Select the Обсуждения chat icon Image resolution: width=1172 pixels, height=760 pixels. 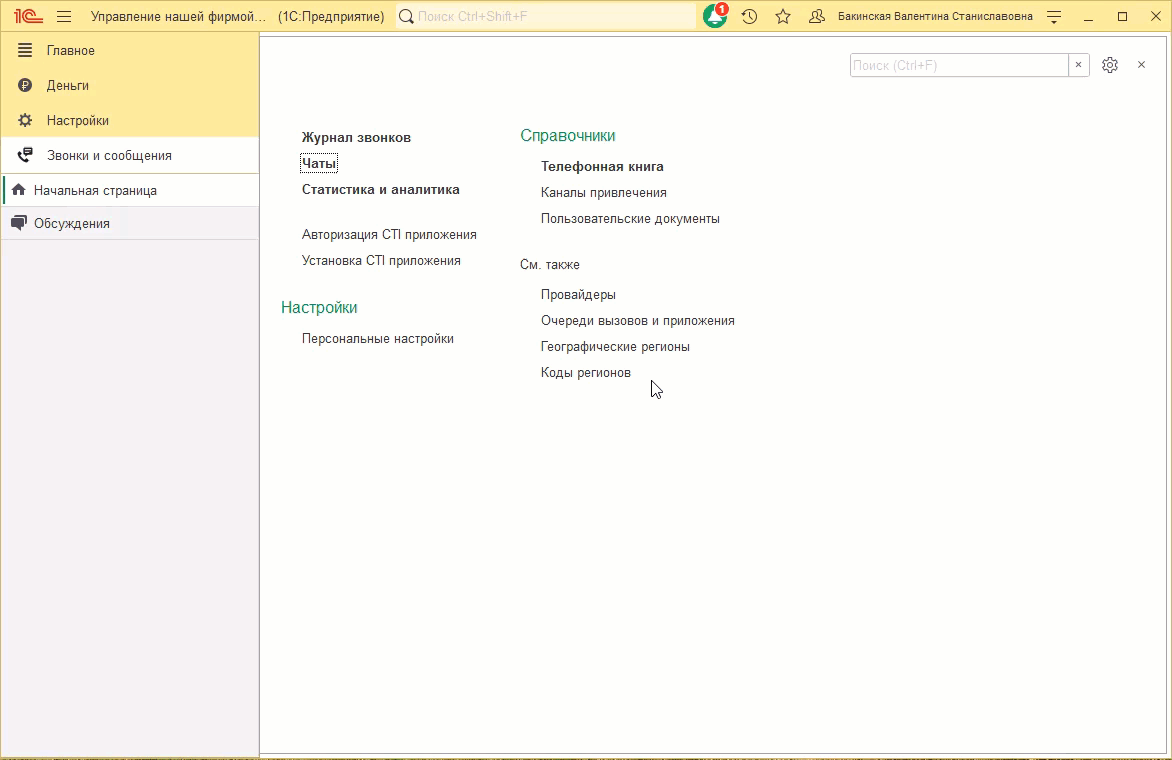pyautogui.click(x=17, y=222)
